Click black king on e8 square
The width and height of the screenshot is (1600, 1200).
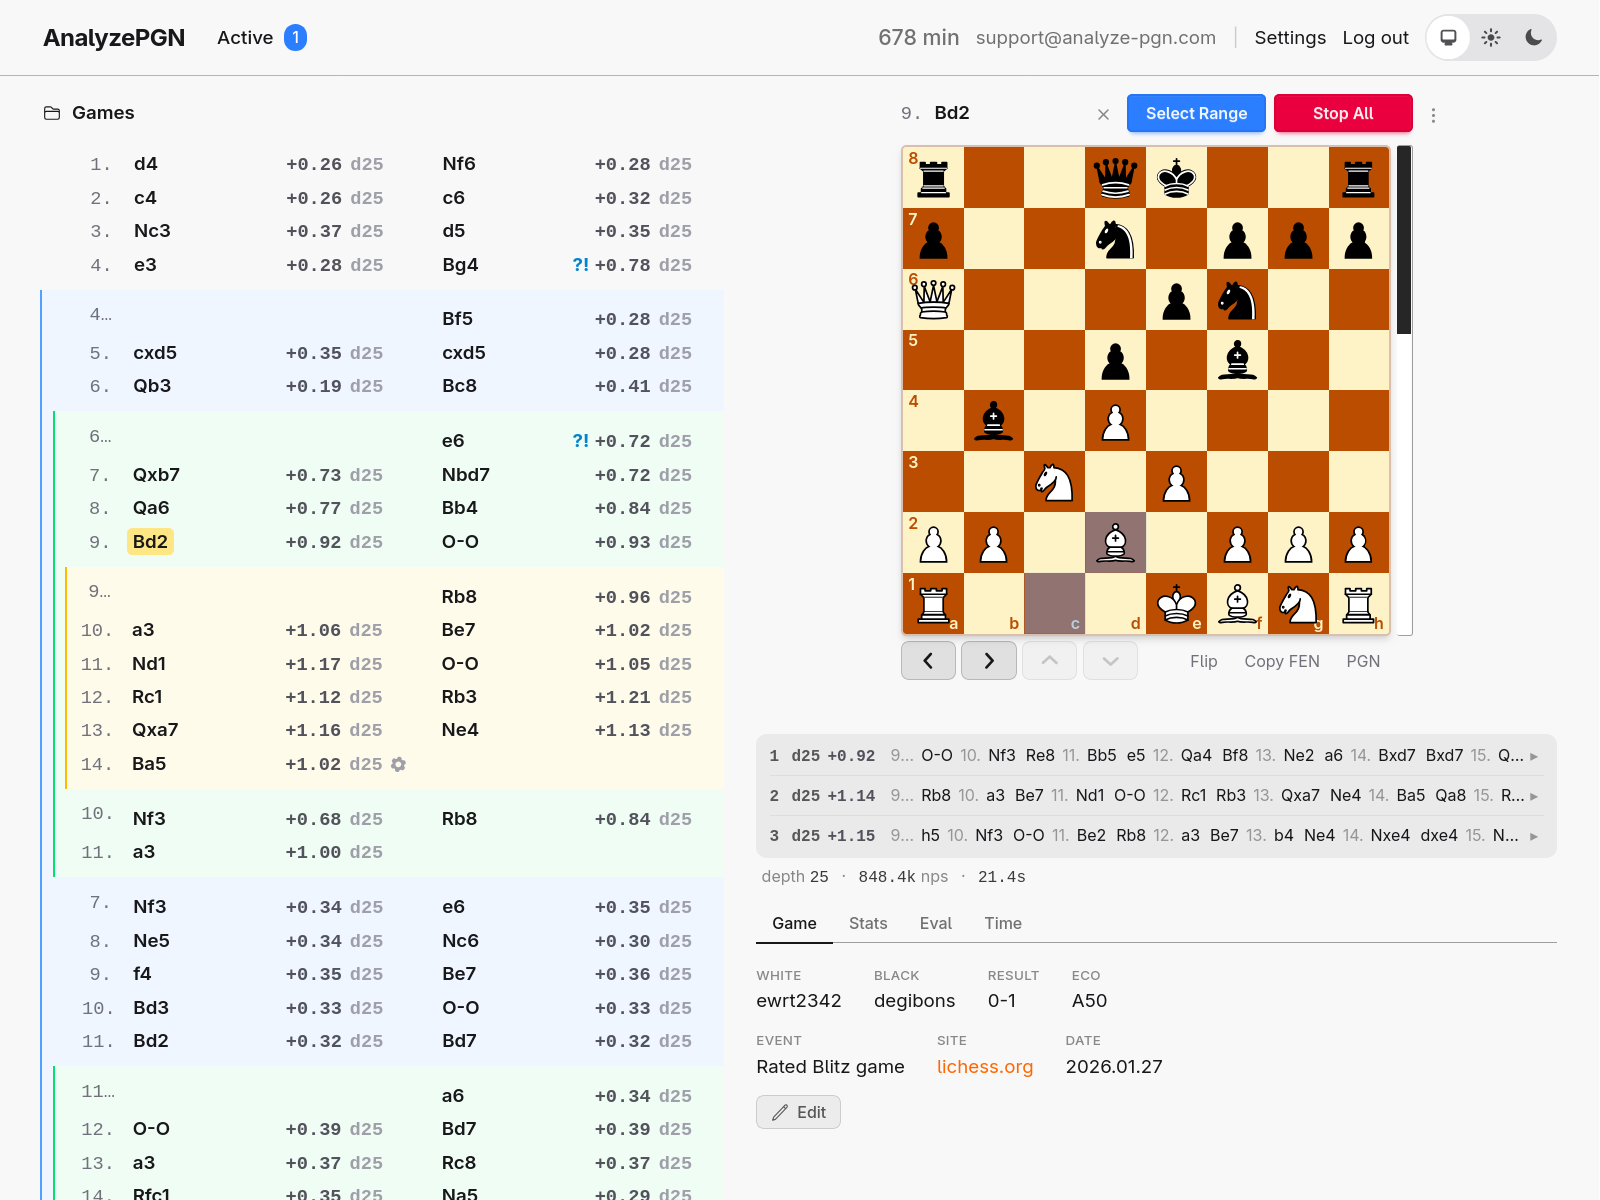tap(1177, 177)
